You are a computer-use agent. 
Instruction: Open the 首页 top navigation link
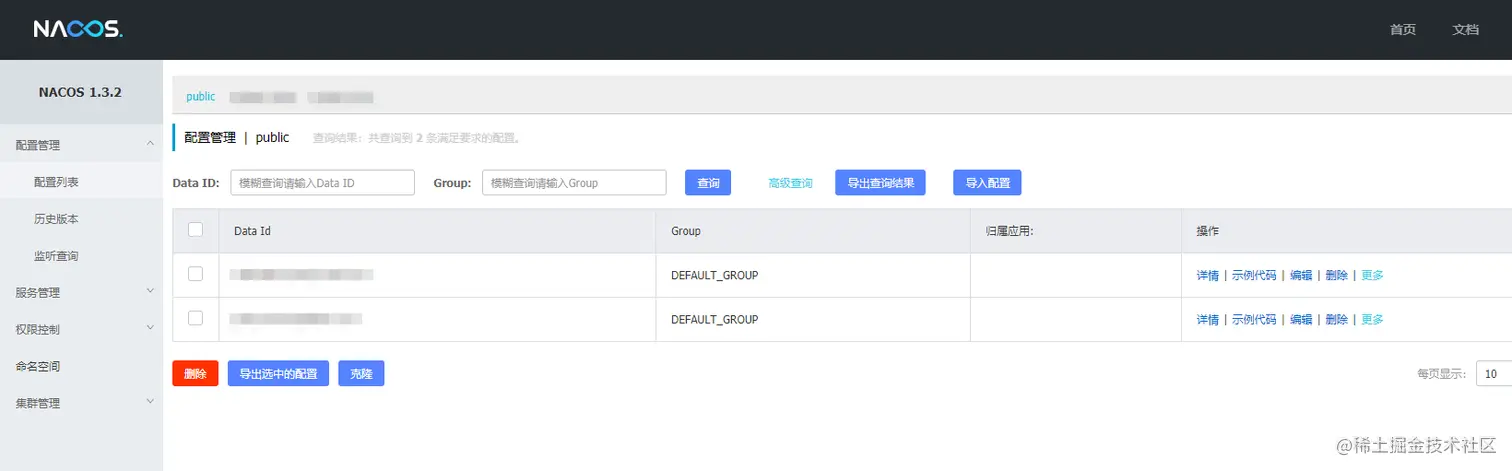pyautogui.click(x=1403, y=30)
